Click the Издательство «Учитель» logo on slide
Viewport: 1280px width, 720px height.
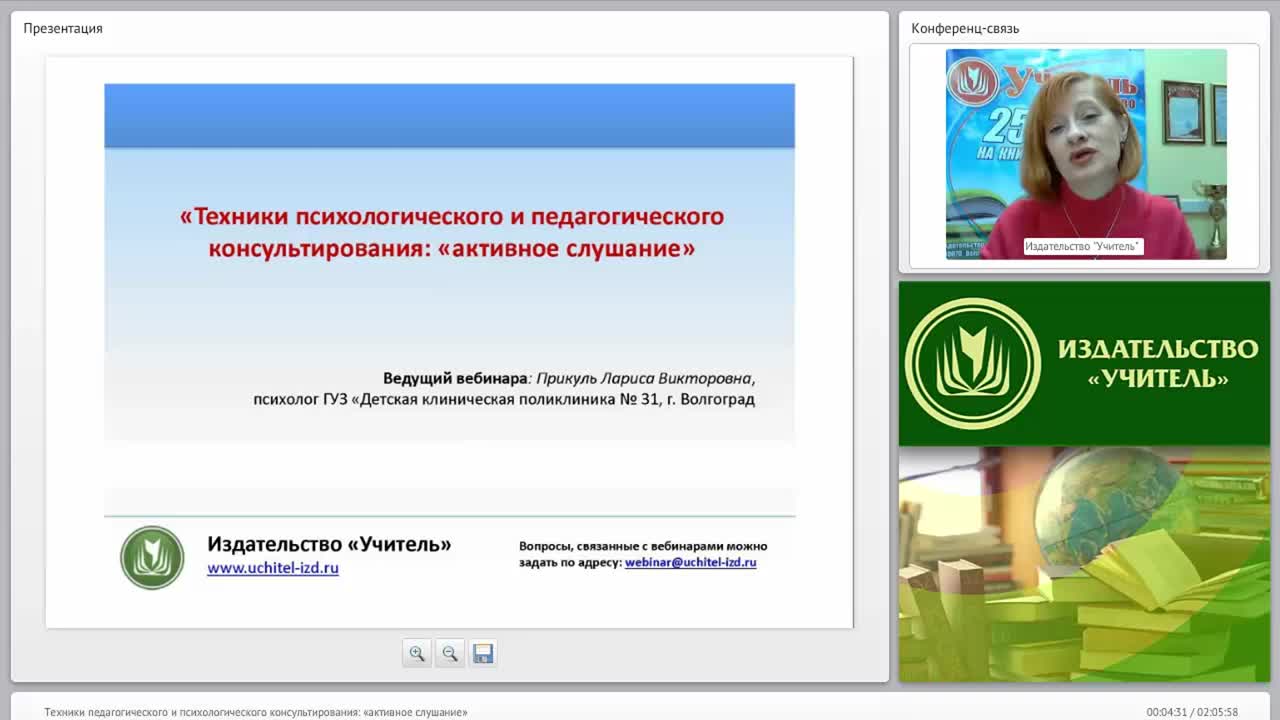[152, 557]
